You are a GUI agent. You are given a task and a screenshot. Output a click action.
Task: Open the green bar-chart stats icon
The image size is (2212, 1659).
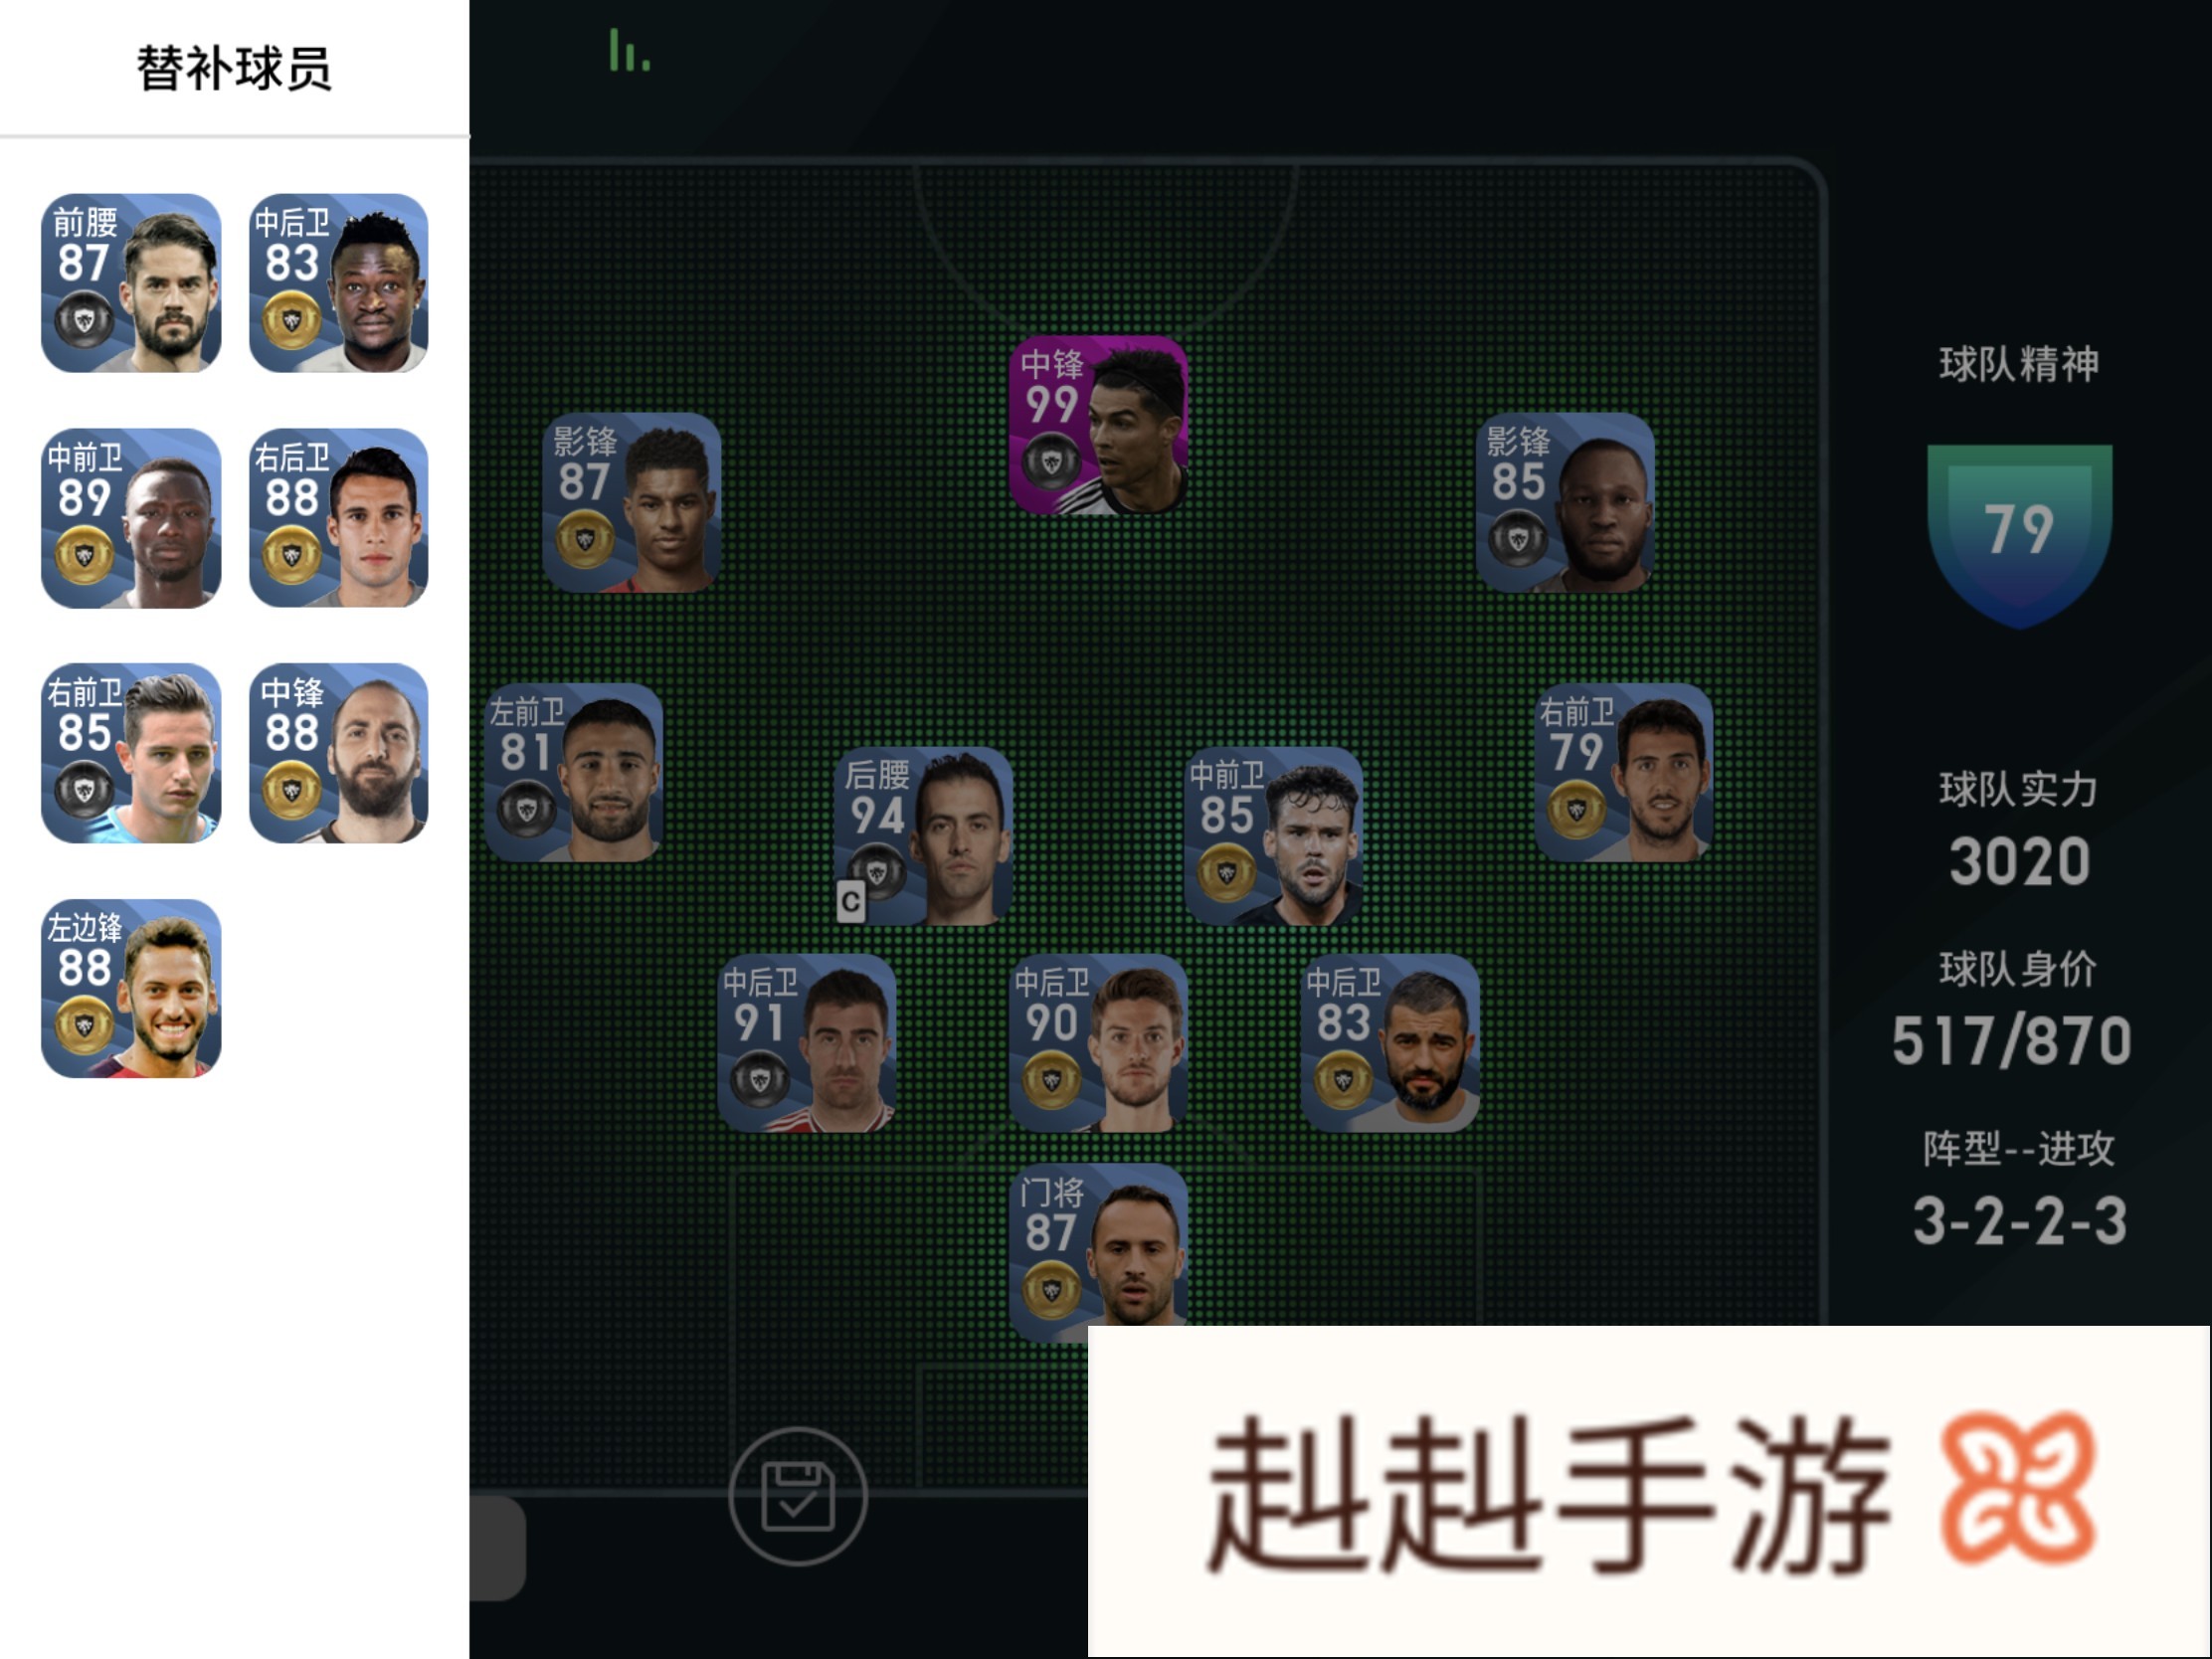(x=630, y=50)
